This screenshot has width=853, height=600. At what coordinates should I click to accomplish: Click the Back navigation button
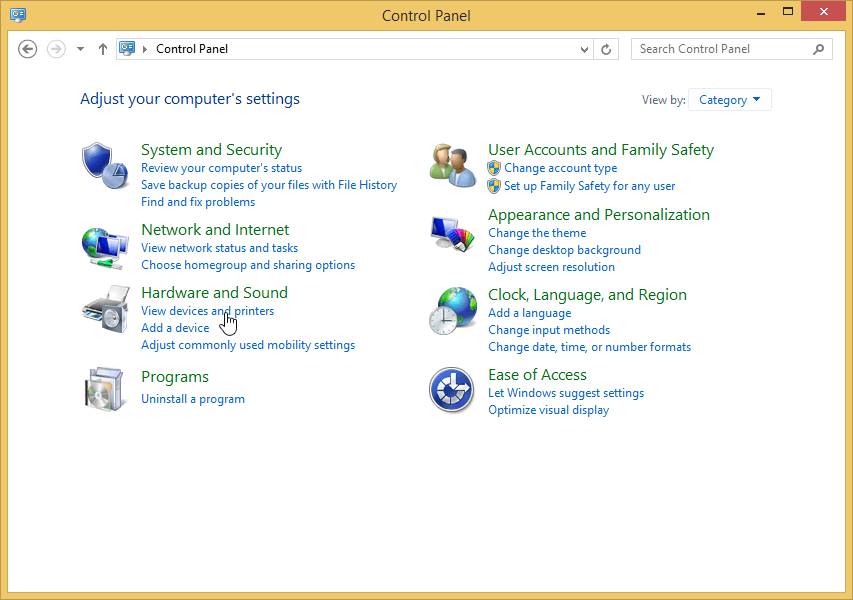28,49
